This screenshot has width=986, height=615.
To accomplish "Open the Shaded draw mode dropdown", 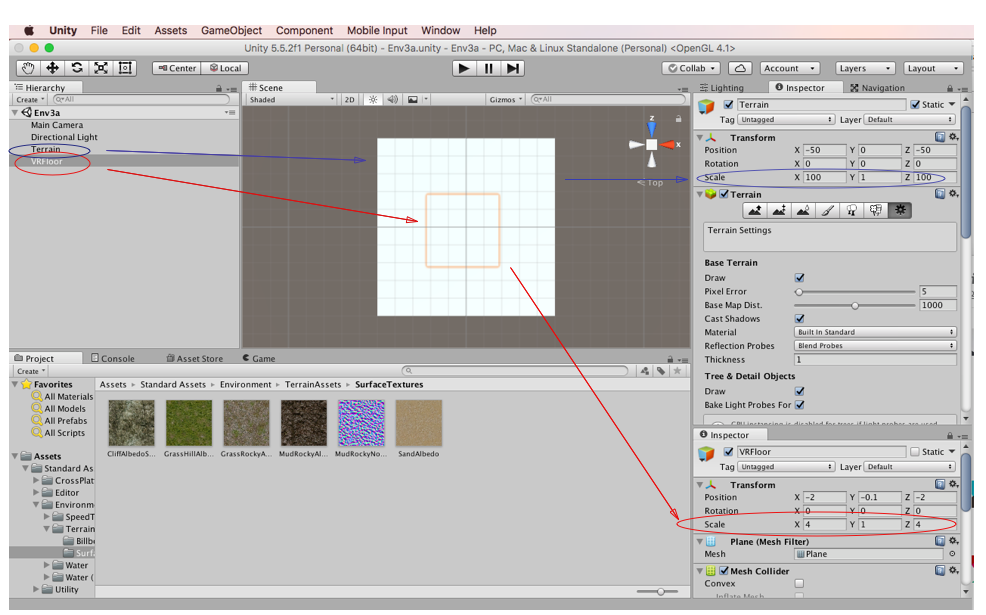I will pyautogui.click(x=291, y=99).
